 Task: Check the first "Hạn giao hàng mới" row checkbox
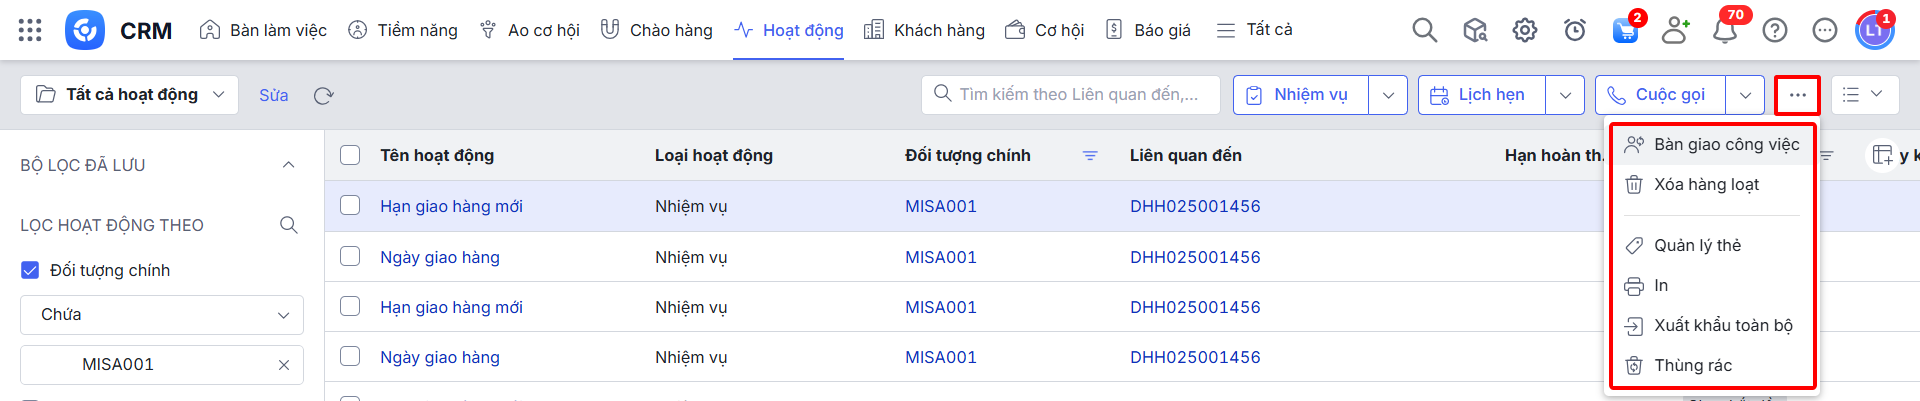click(350, 205)
